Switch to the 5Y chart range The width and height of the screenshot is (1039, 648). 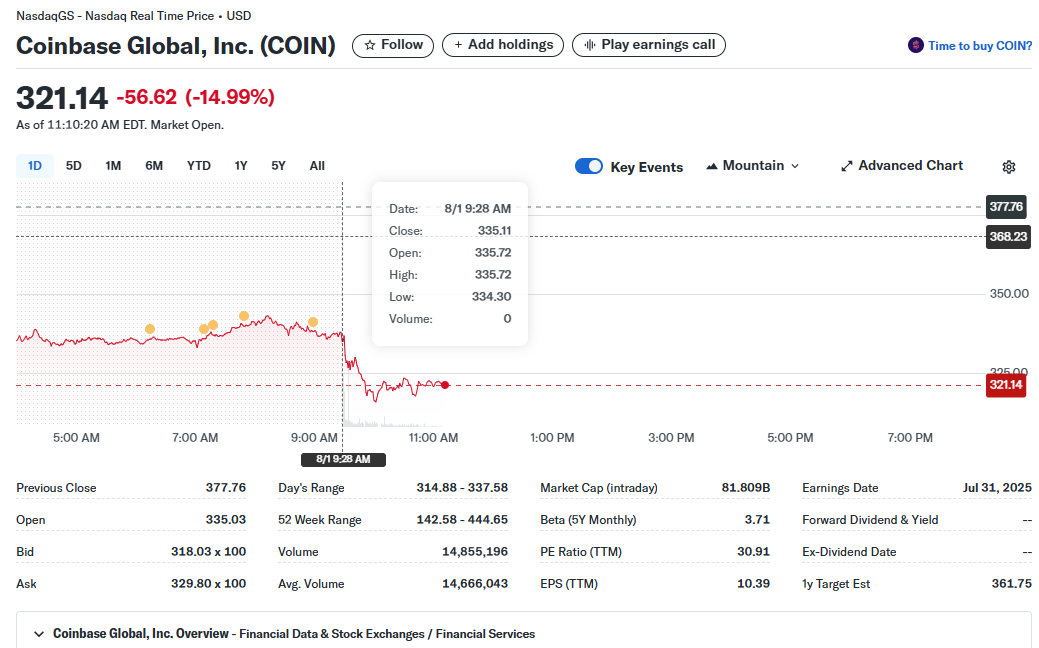[278, 166]
